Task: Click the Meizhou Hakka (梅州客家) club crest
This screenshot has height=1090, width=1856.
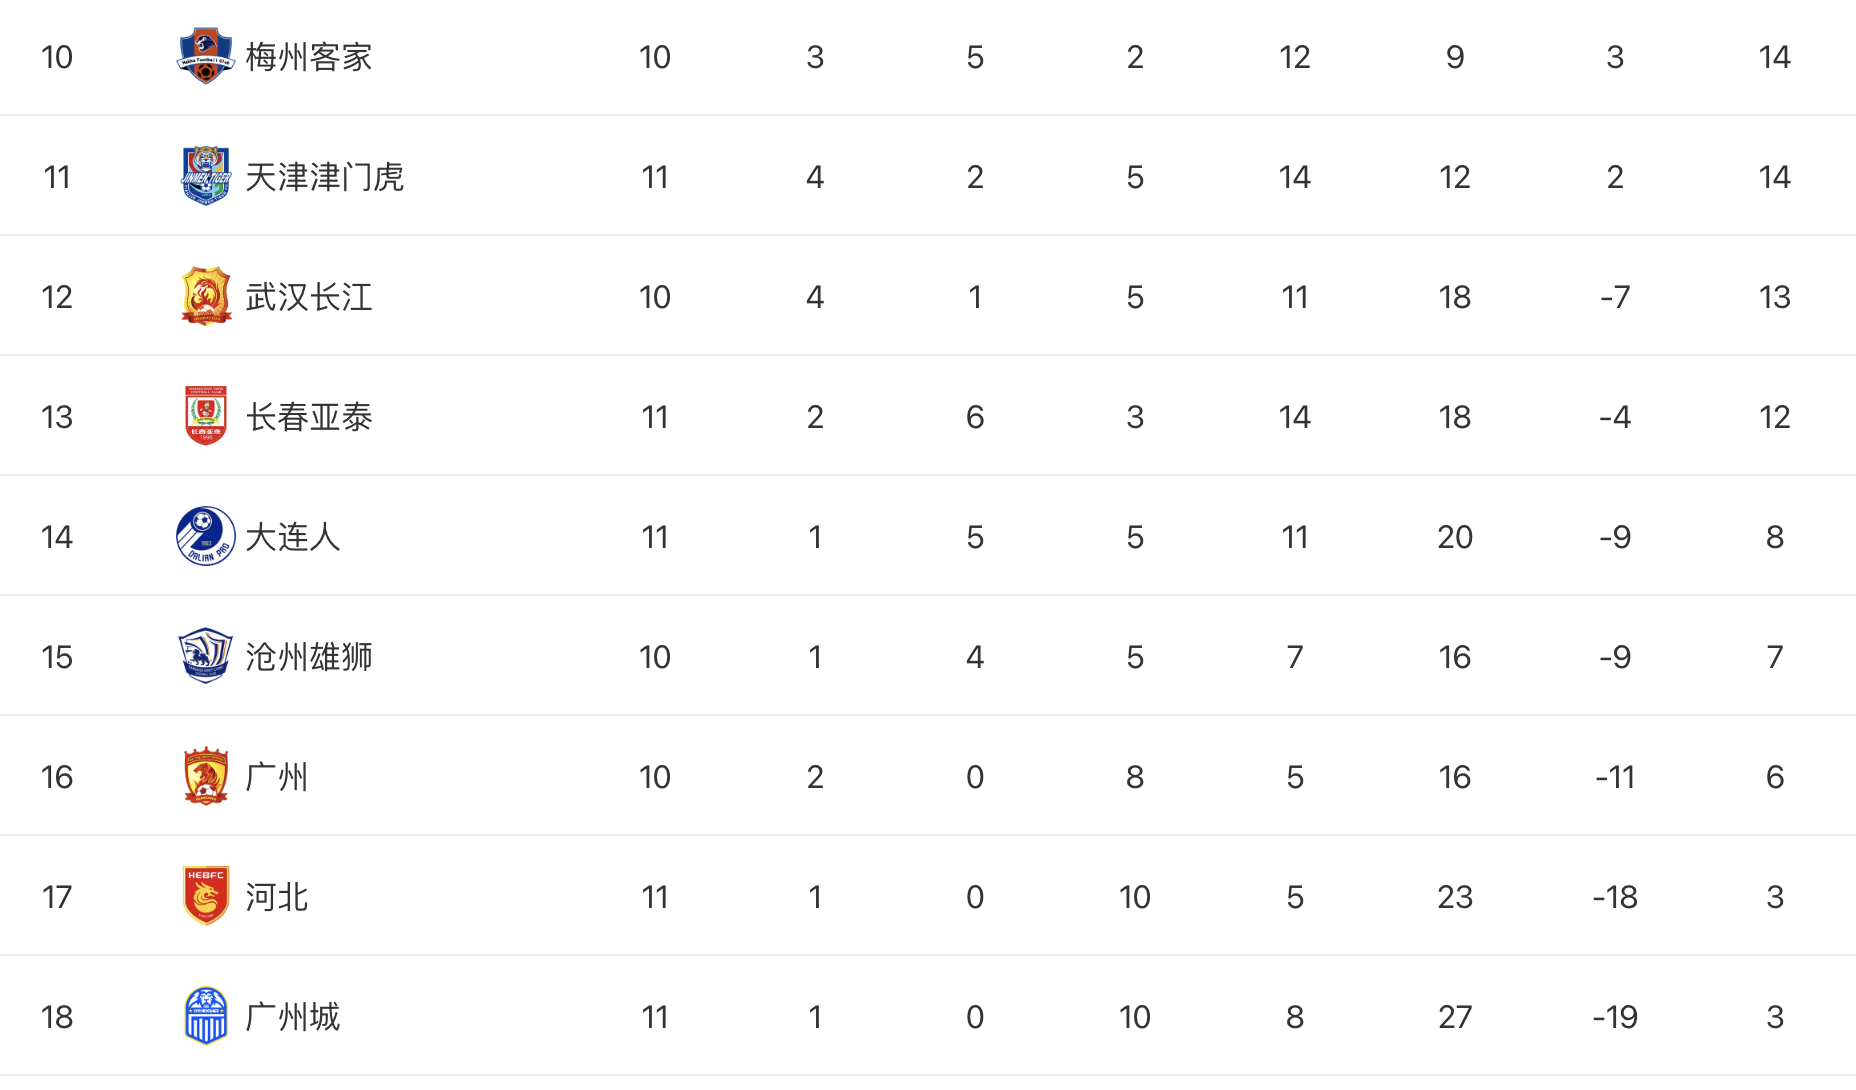Action: pyautogui.click(x=205, y=56)
